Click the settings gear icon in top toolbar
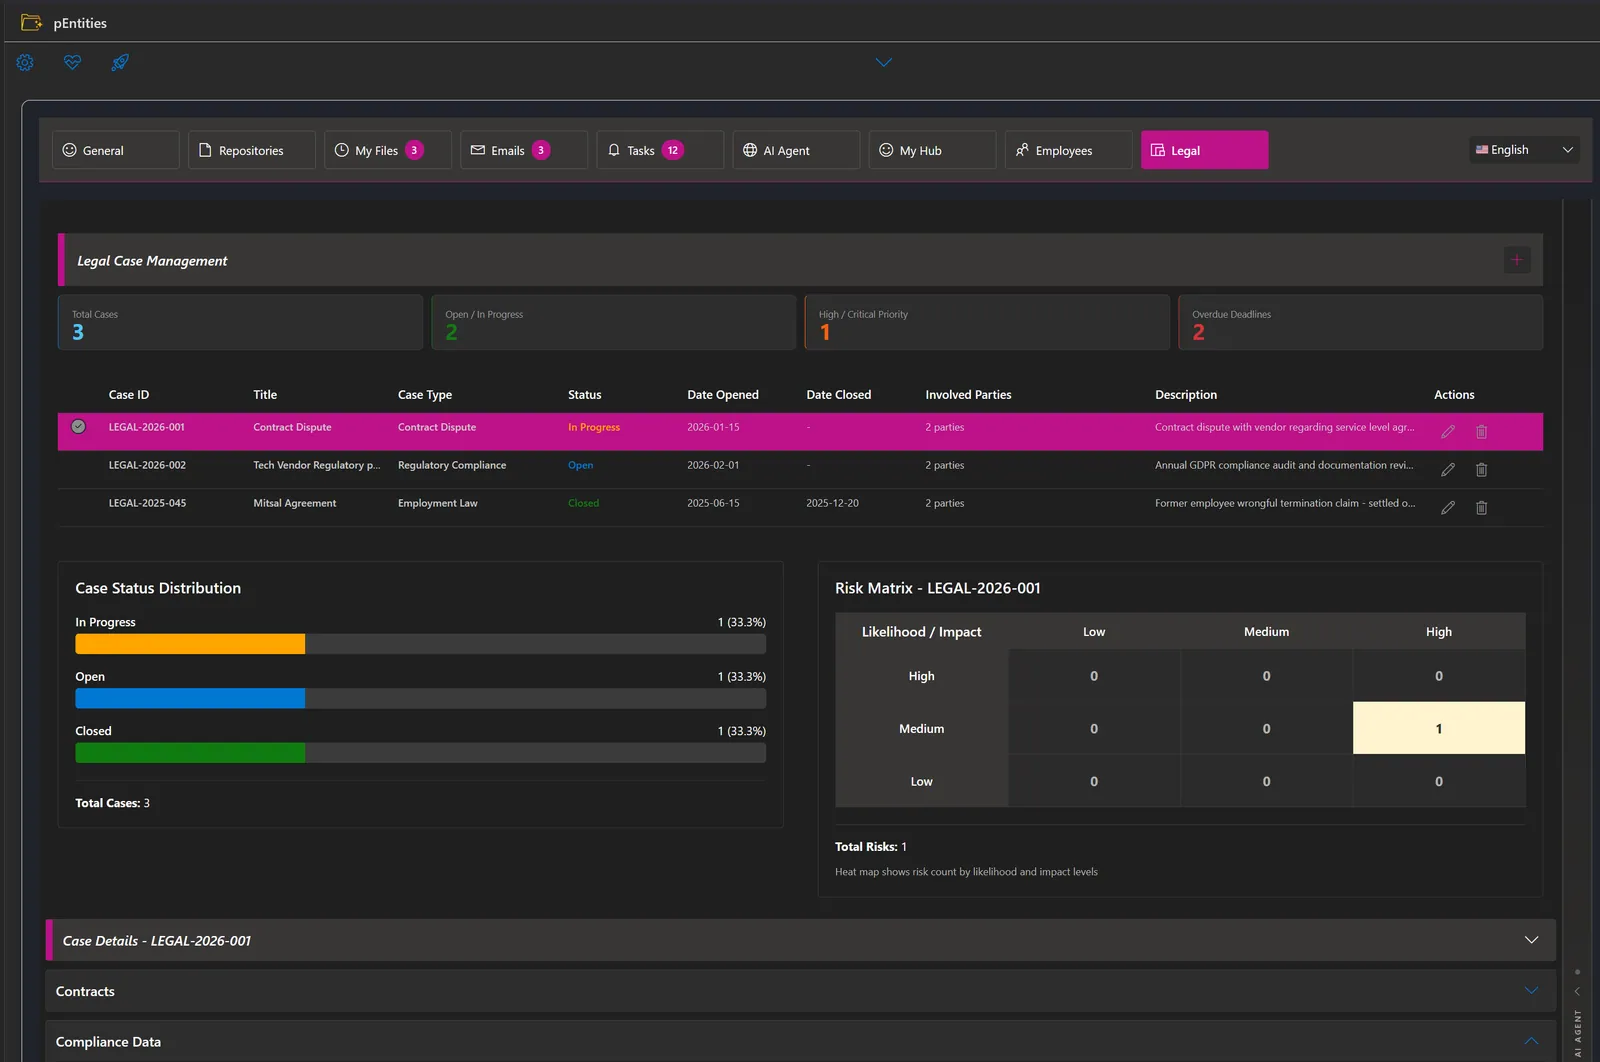The height and width of the screenshot is (1062, 1600). [25, 62]
